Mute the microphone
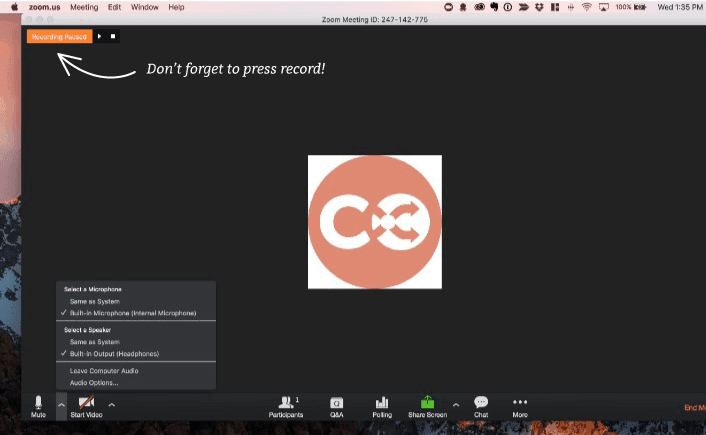Viewport: 706px width, 435px height. 38,402
